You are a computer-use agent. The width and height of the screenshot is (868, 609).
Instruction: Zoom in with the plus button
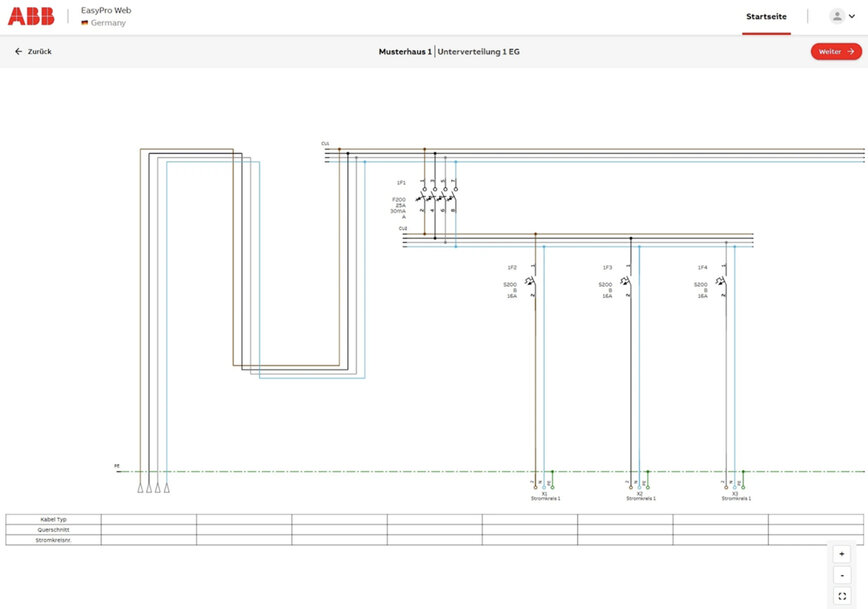coord(842,554)
